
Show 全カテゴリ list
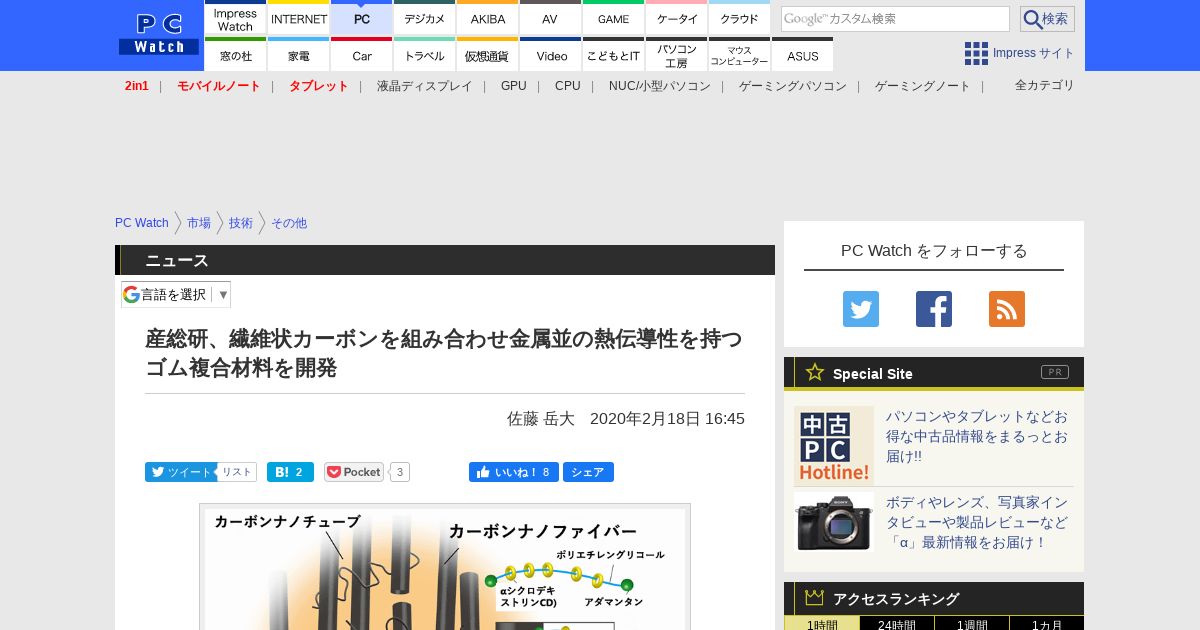click(x=1045, y=85)
